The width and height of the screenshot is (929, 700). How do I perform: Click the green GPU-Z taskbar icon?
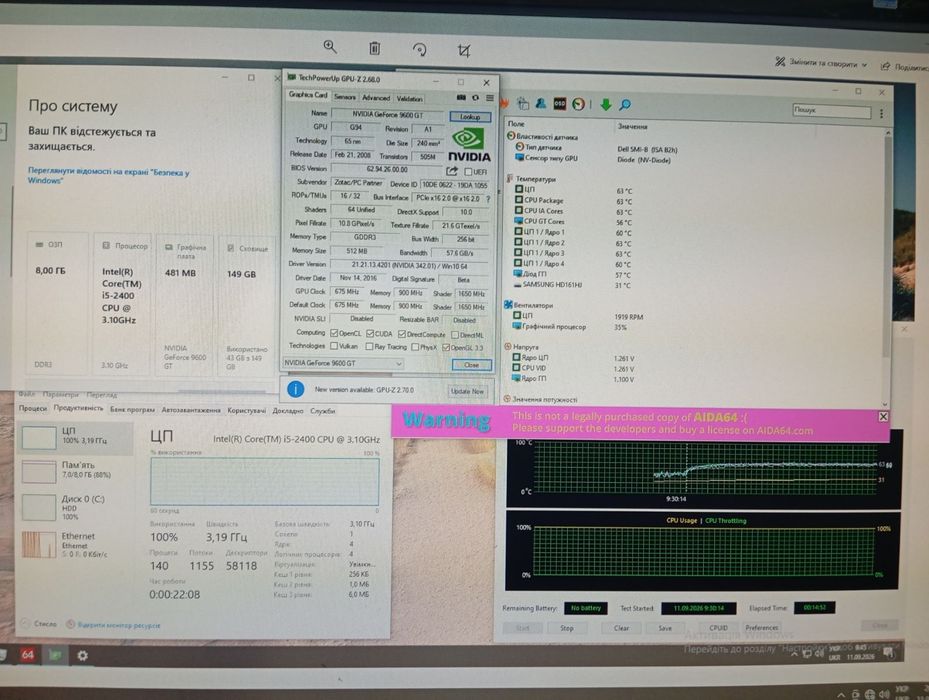[55, 655]
